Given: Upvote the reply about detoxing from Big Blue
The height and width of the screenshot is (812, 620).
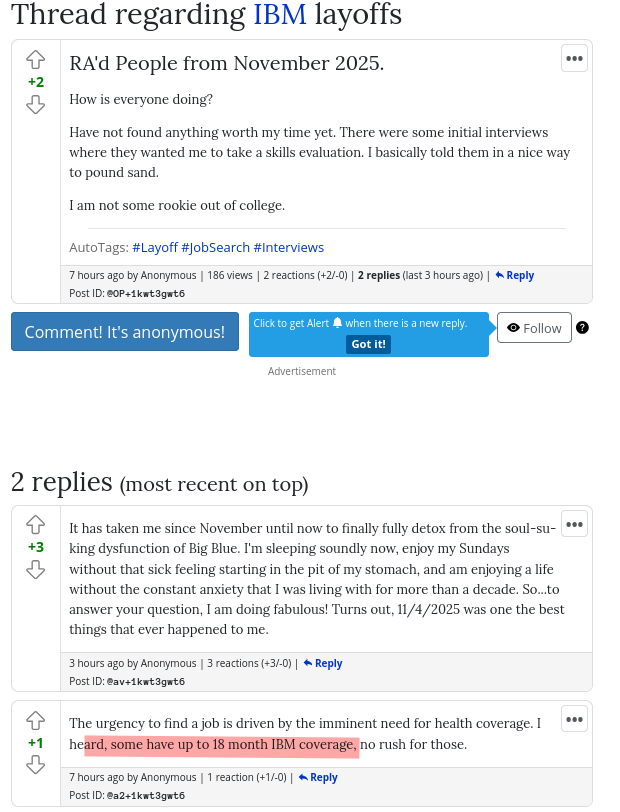Looking at the screenshot, I should coord(36,525).
